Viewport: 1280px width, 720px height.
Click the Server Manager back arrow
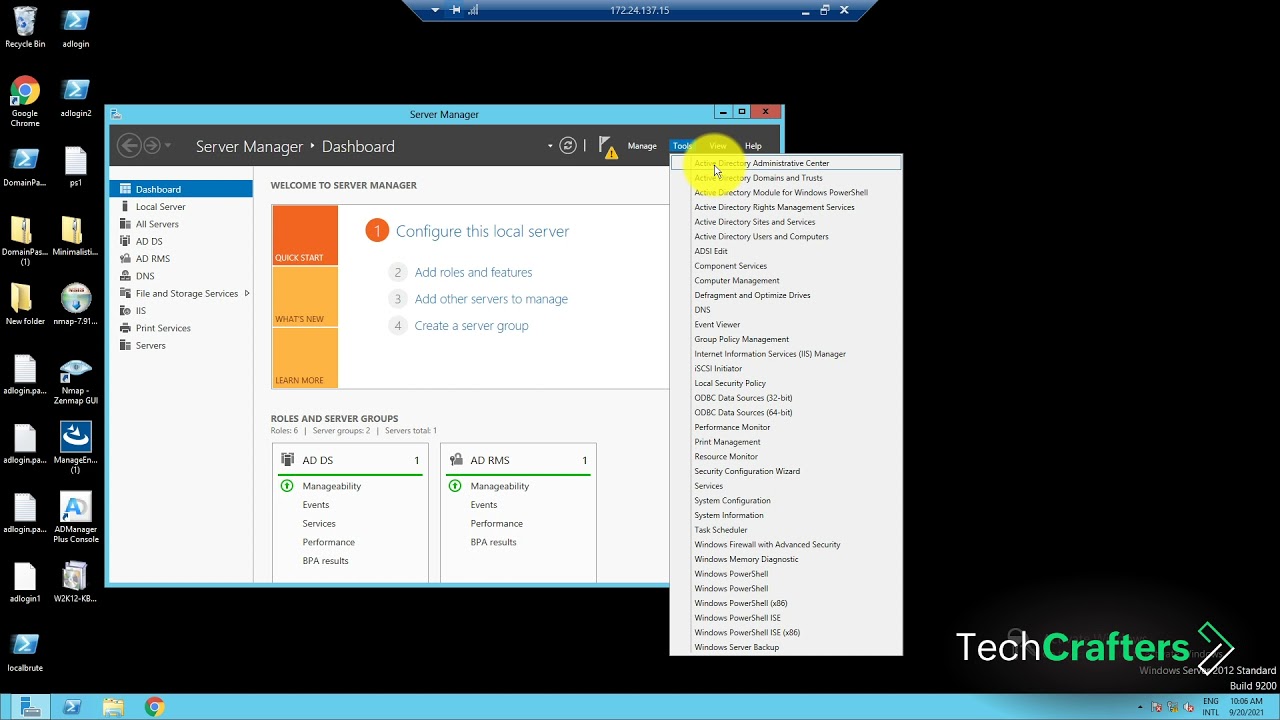click(x=129, y=146)
